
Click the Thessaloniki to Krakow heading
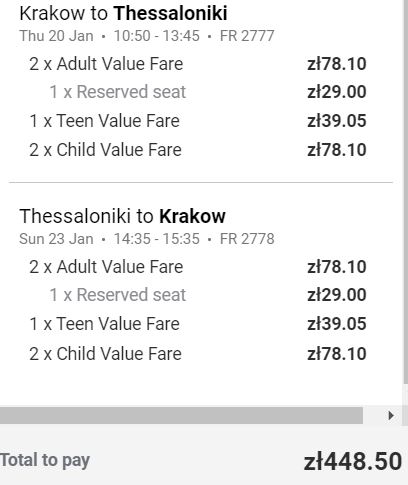click(122, 216)
